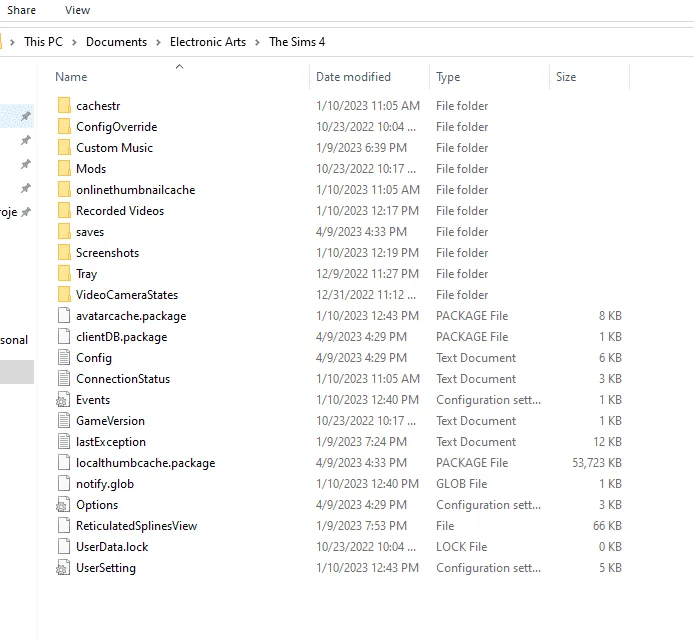The width and height of the screenshot is (694, 641).
Task: Click The Sims 4 breadcrumb segment
Action: (x=297, y=42)
